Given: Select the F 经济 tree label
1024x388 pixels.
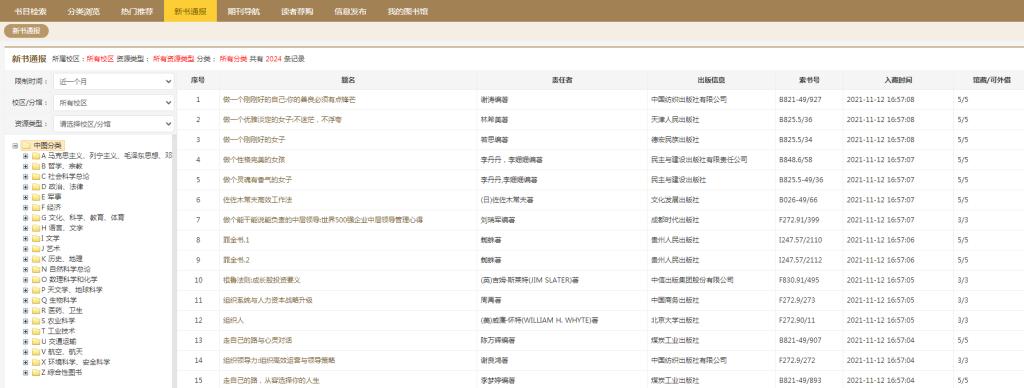Looking at the screenshot, I should [x=51, y=207].
